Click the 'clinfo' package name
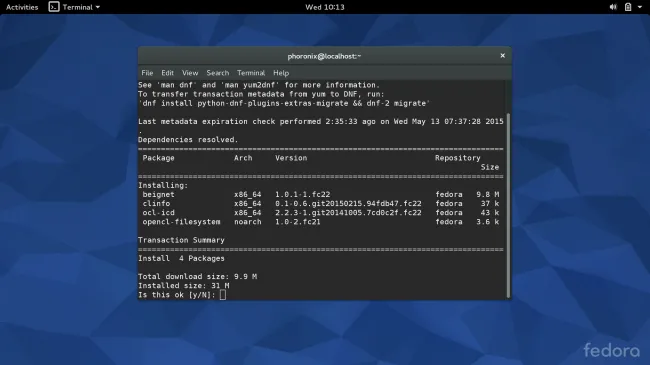The image size is (650, 365). coord(156,203)
